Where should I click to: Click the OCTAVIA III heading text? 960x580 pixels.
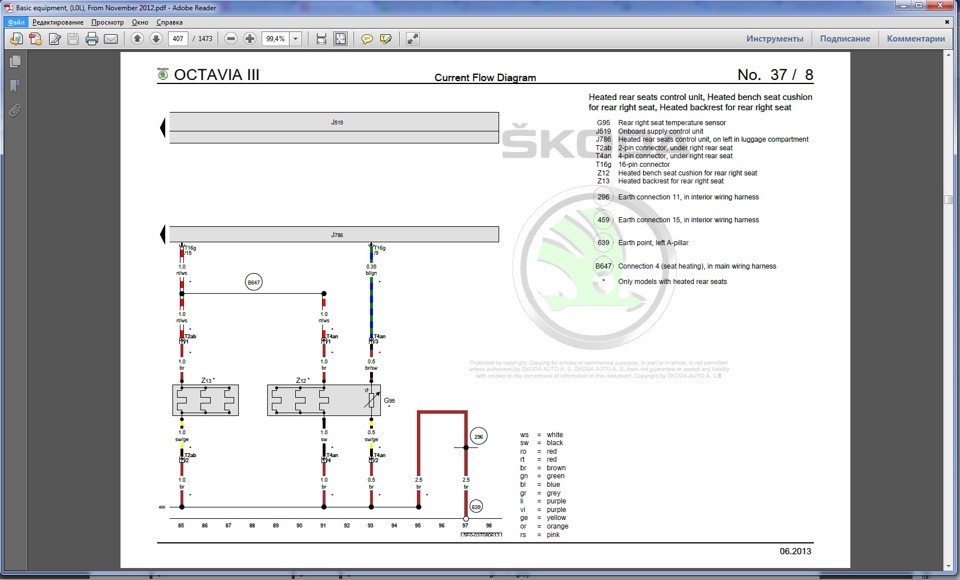217,75
